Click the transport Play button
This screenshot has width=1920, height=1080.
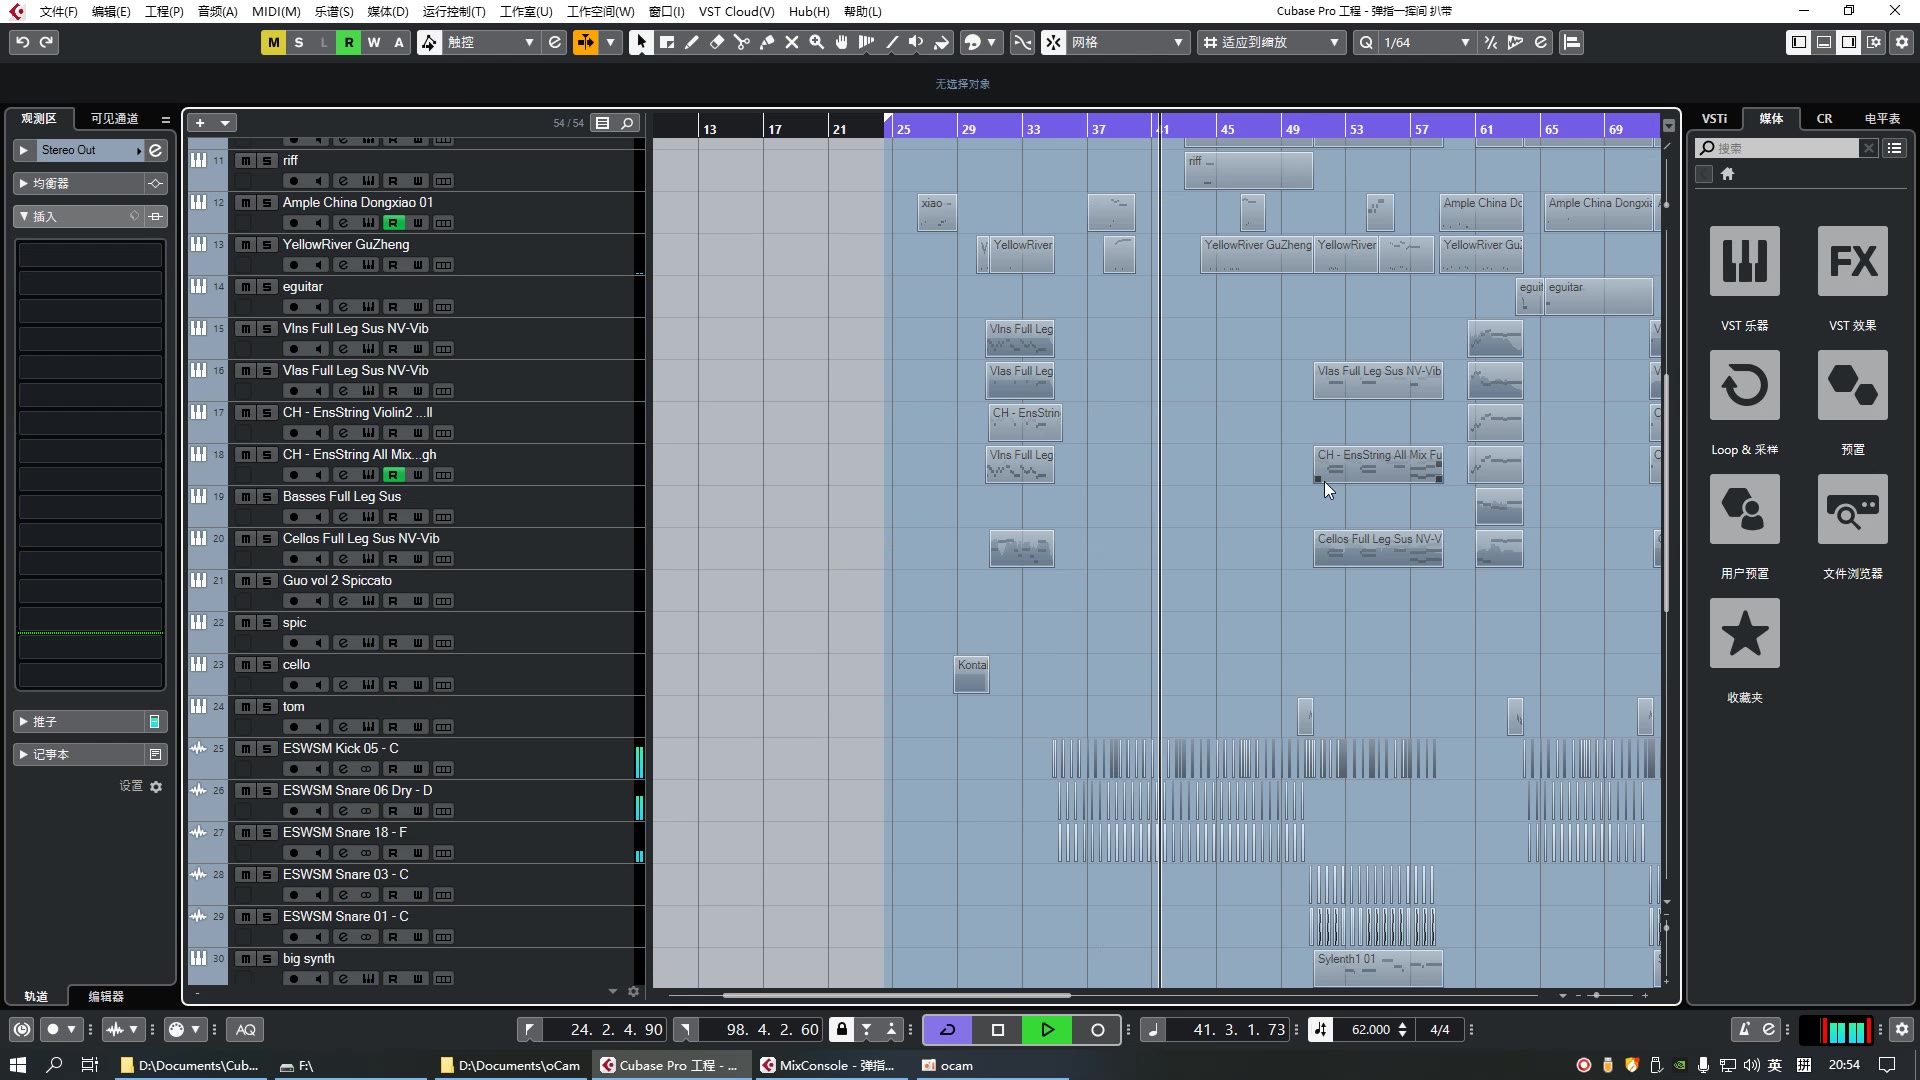pos(1047,1030)
